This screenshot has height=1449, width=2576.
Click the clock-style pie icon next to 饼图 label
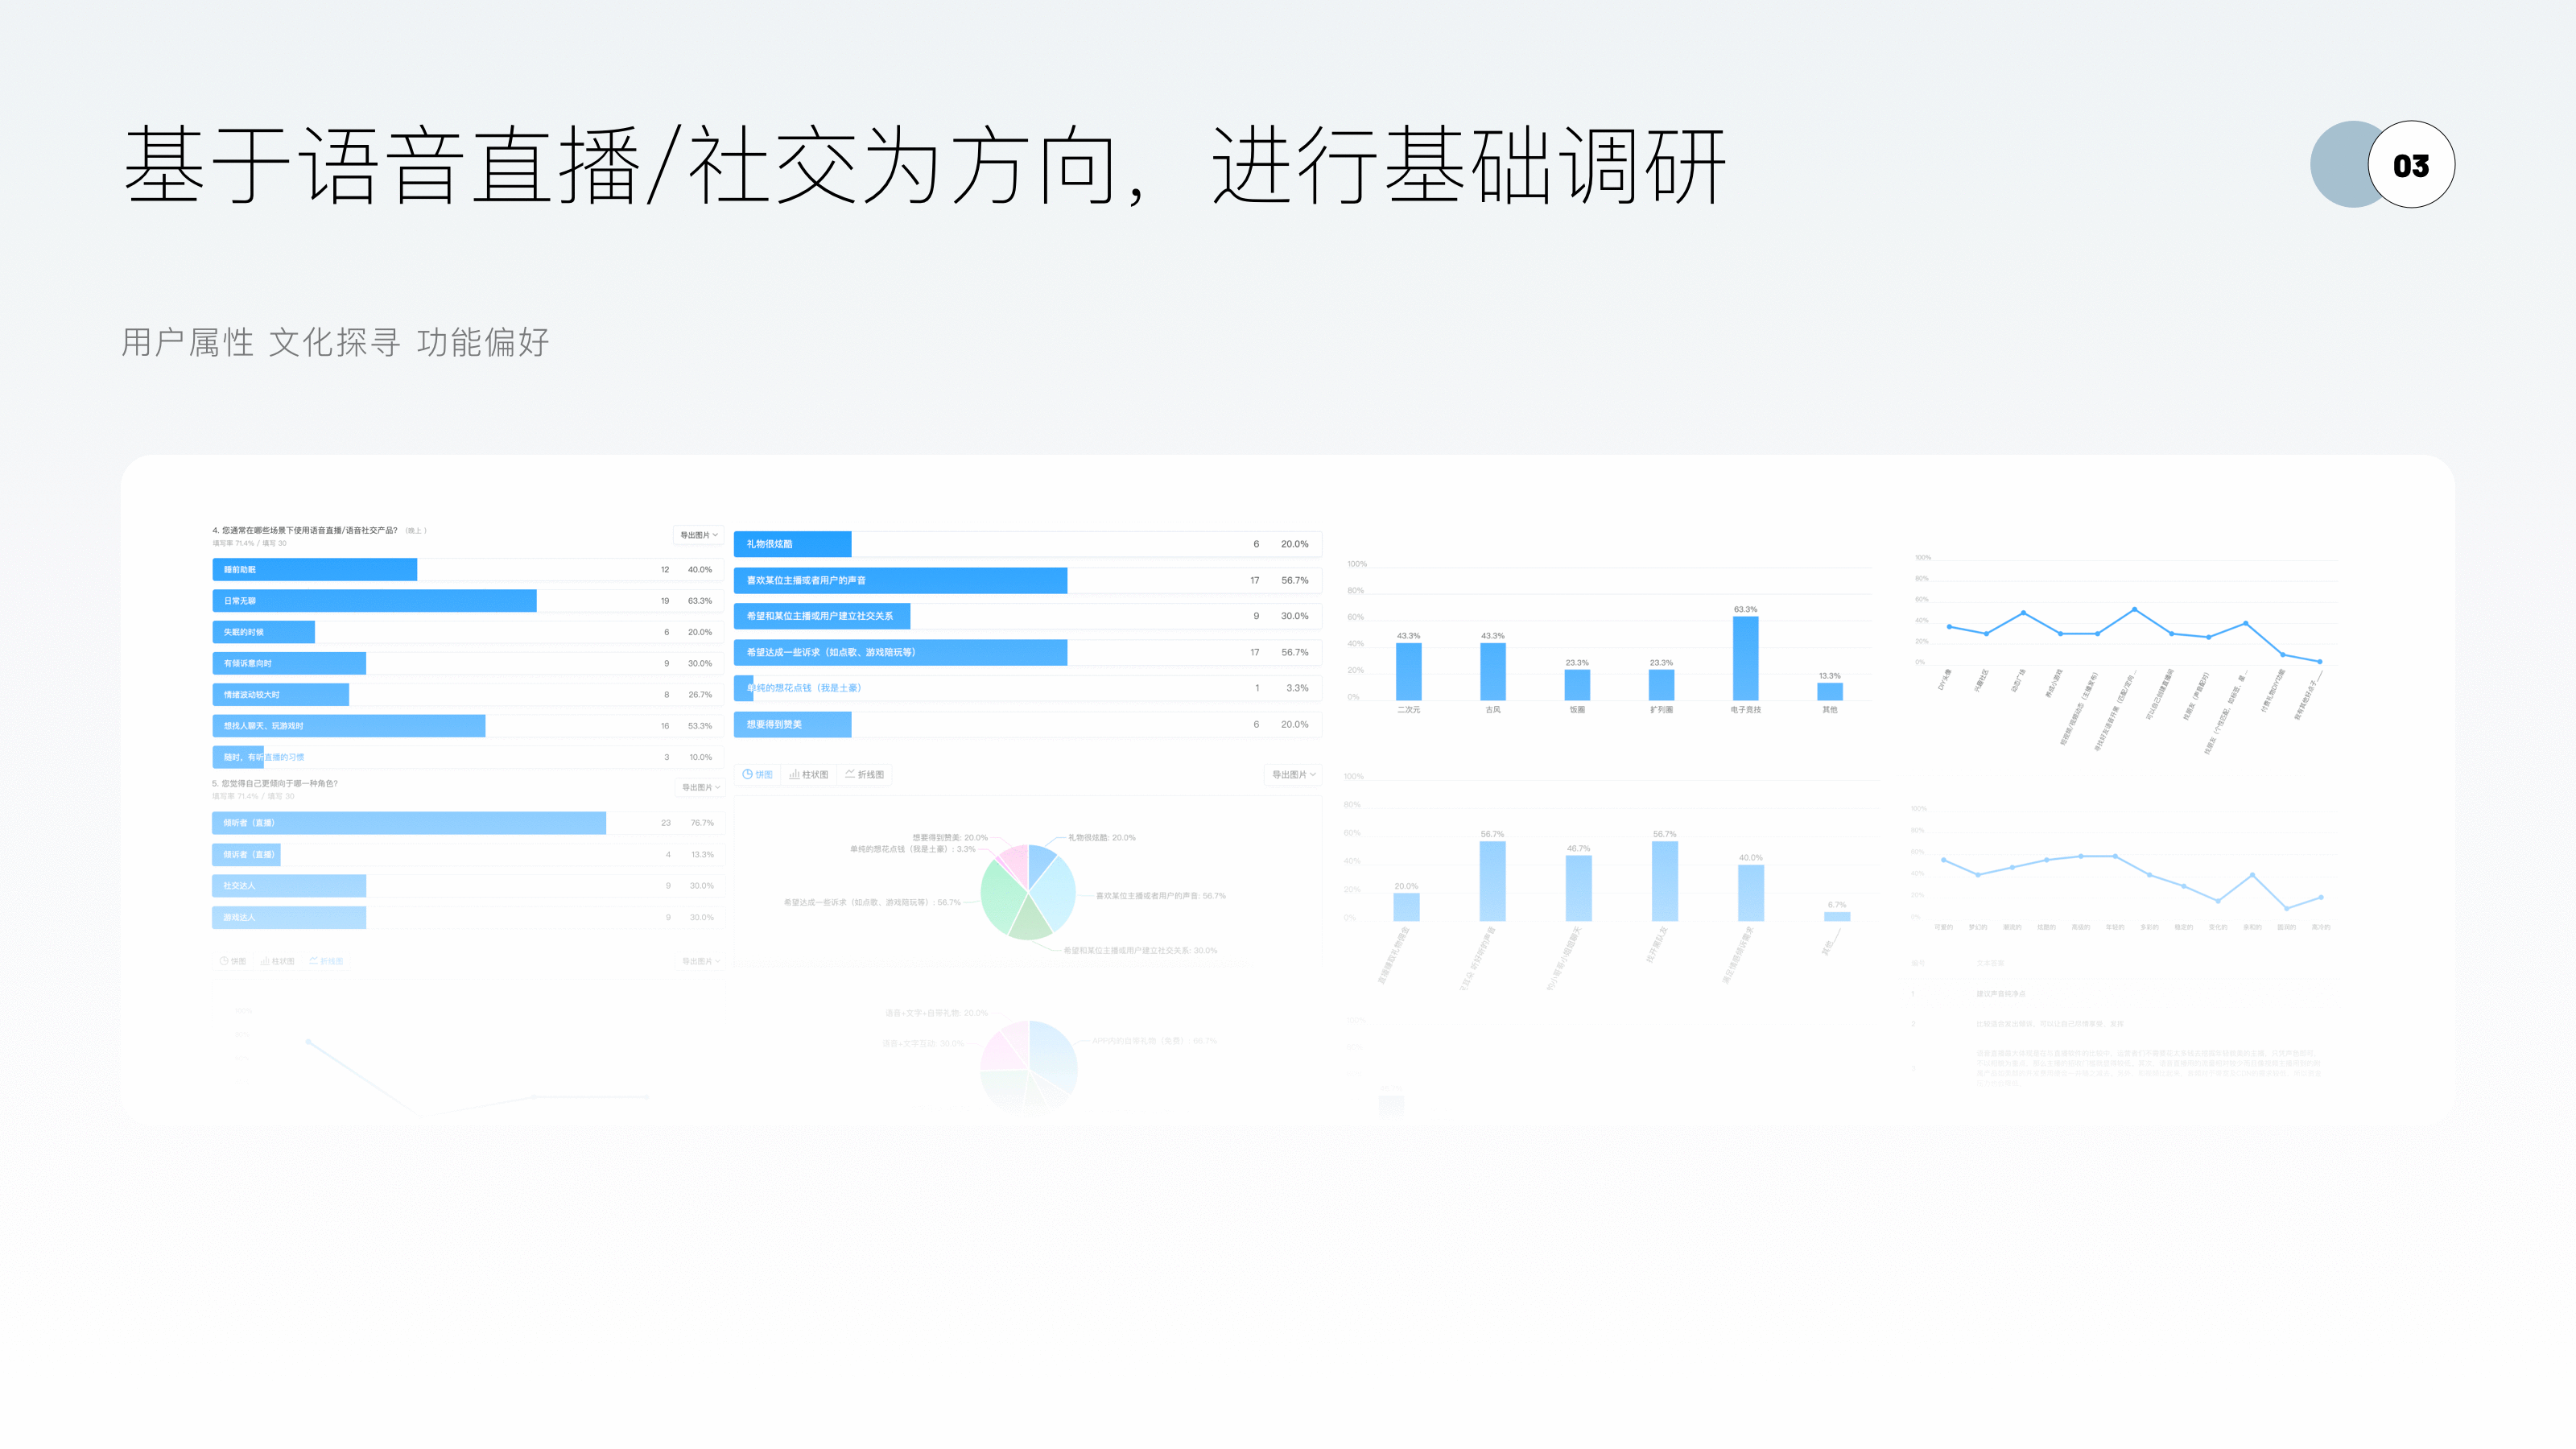(x=747, y=774)
